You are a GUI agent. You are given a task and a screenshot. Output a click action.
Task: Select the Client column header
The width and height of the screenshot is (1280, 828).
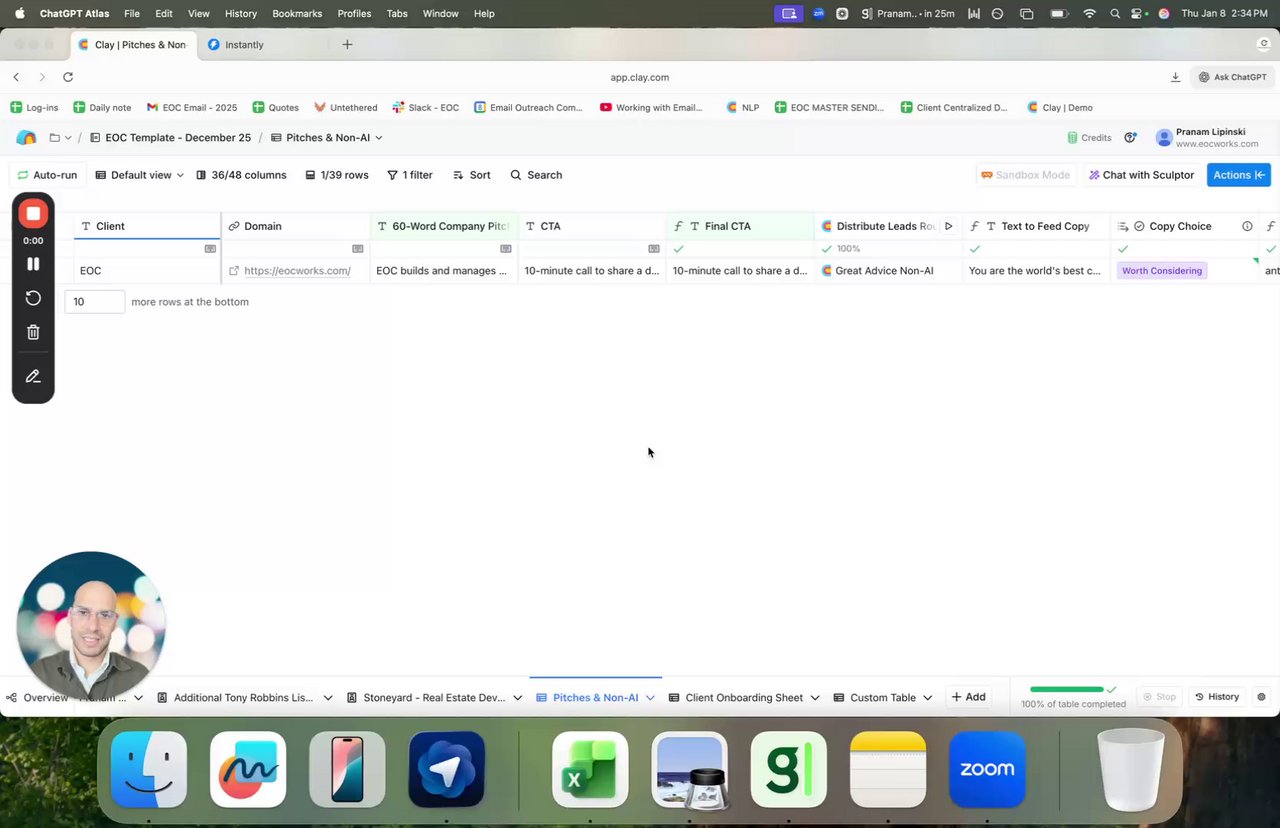click(147, 226)
